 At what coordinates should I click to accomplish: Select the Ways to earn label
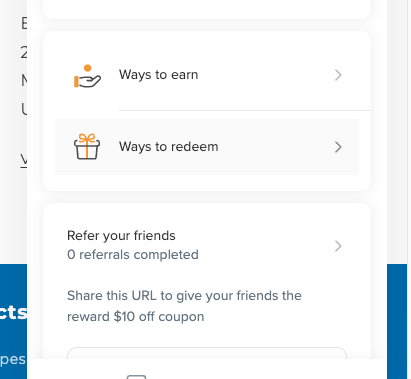point(159,75)
